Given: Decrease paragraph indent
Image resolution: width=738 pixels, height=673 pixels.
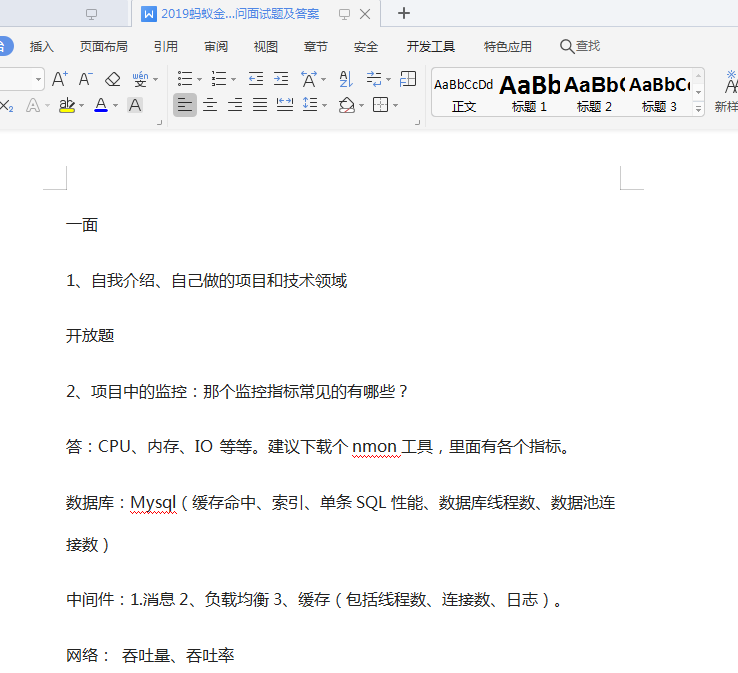Looking at the screenshot, I should [x=256, y=79].
